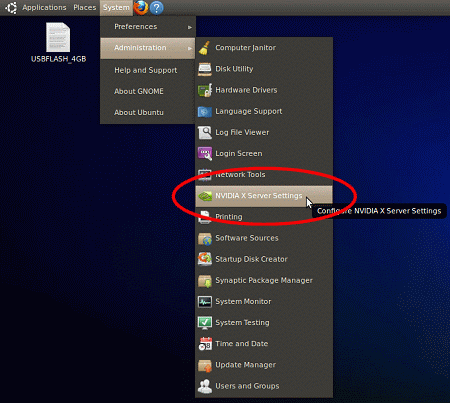Click the Hardware Drivers card icon

[x=205, y=90]
